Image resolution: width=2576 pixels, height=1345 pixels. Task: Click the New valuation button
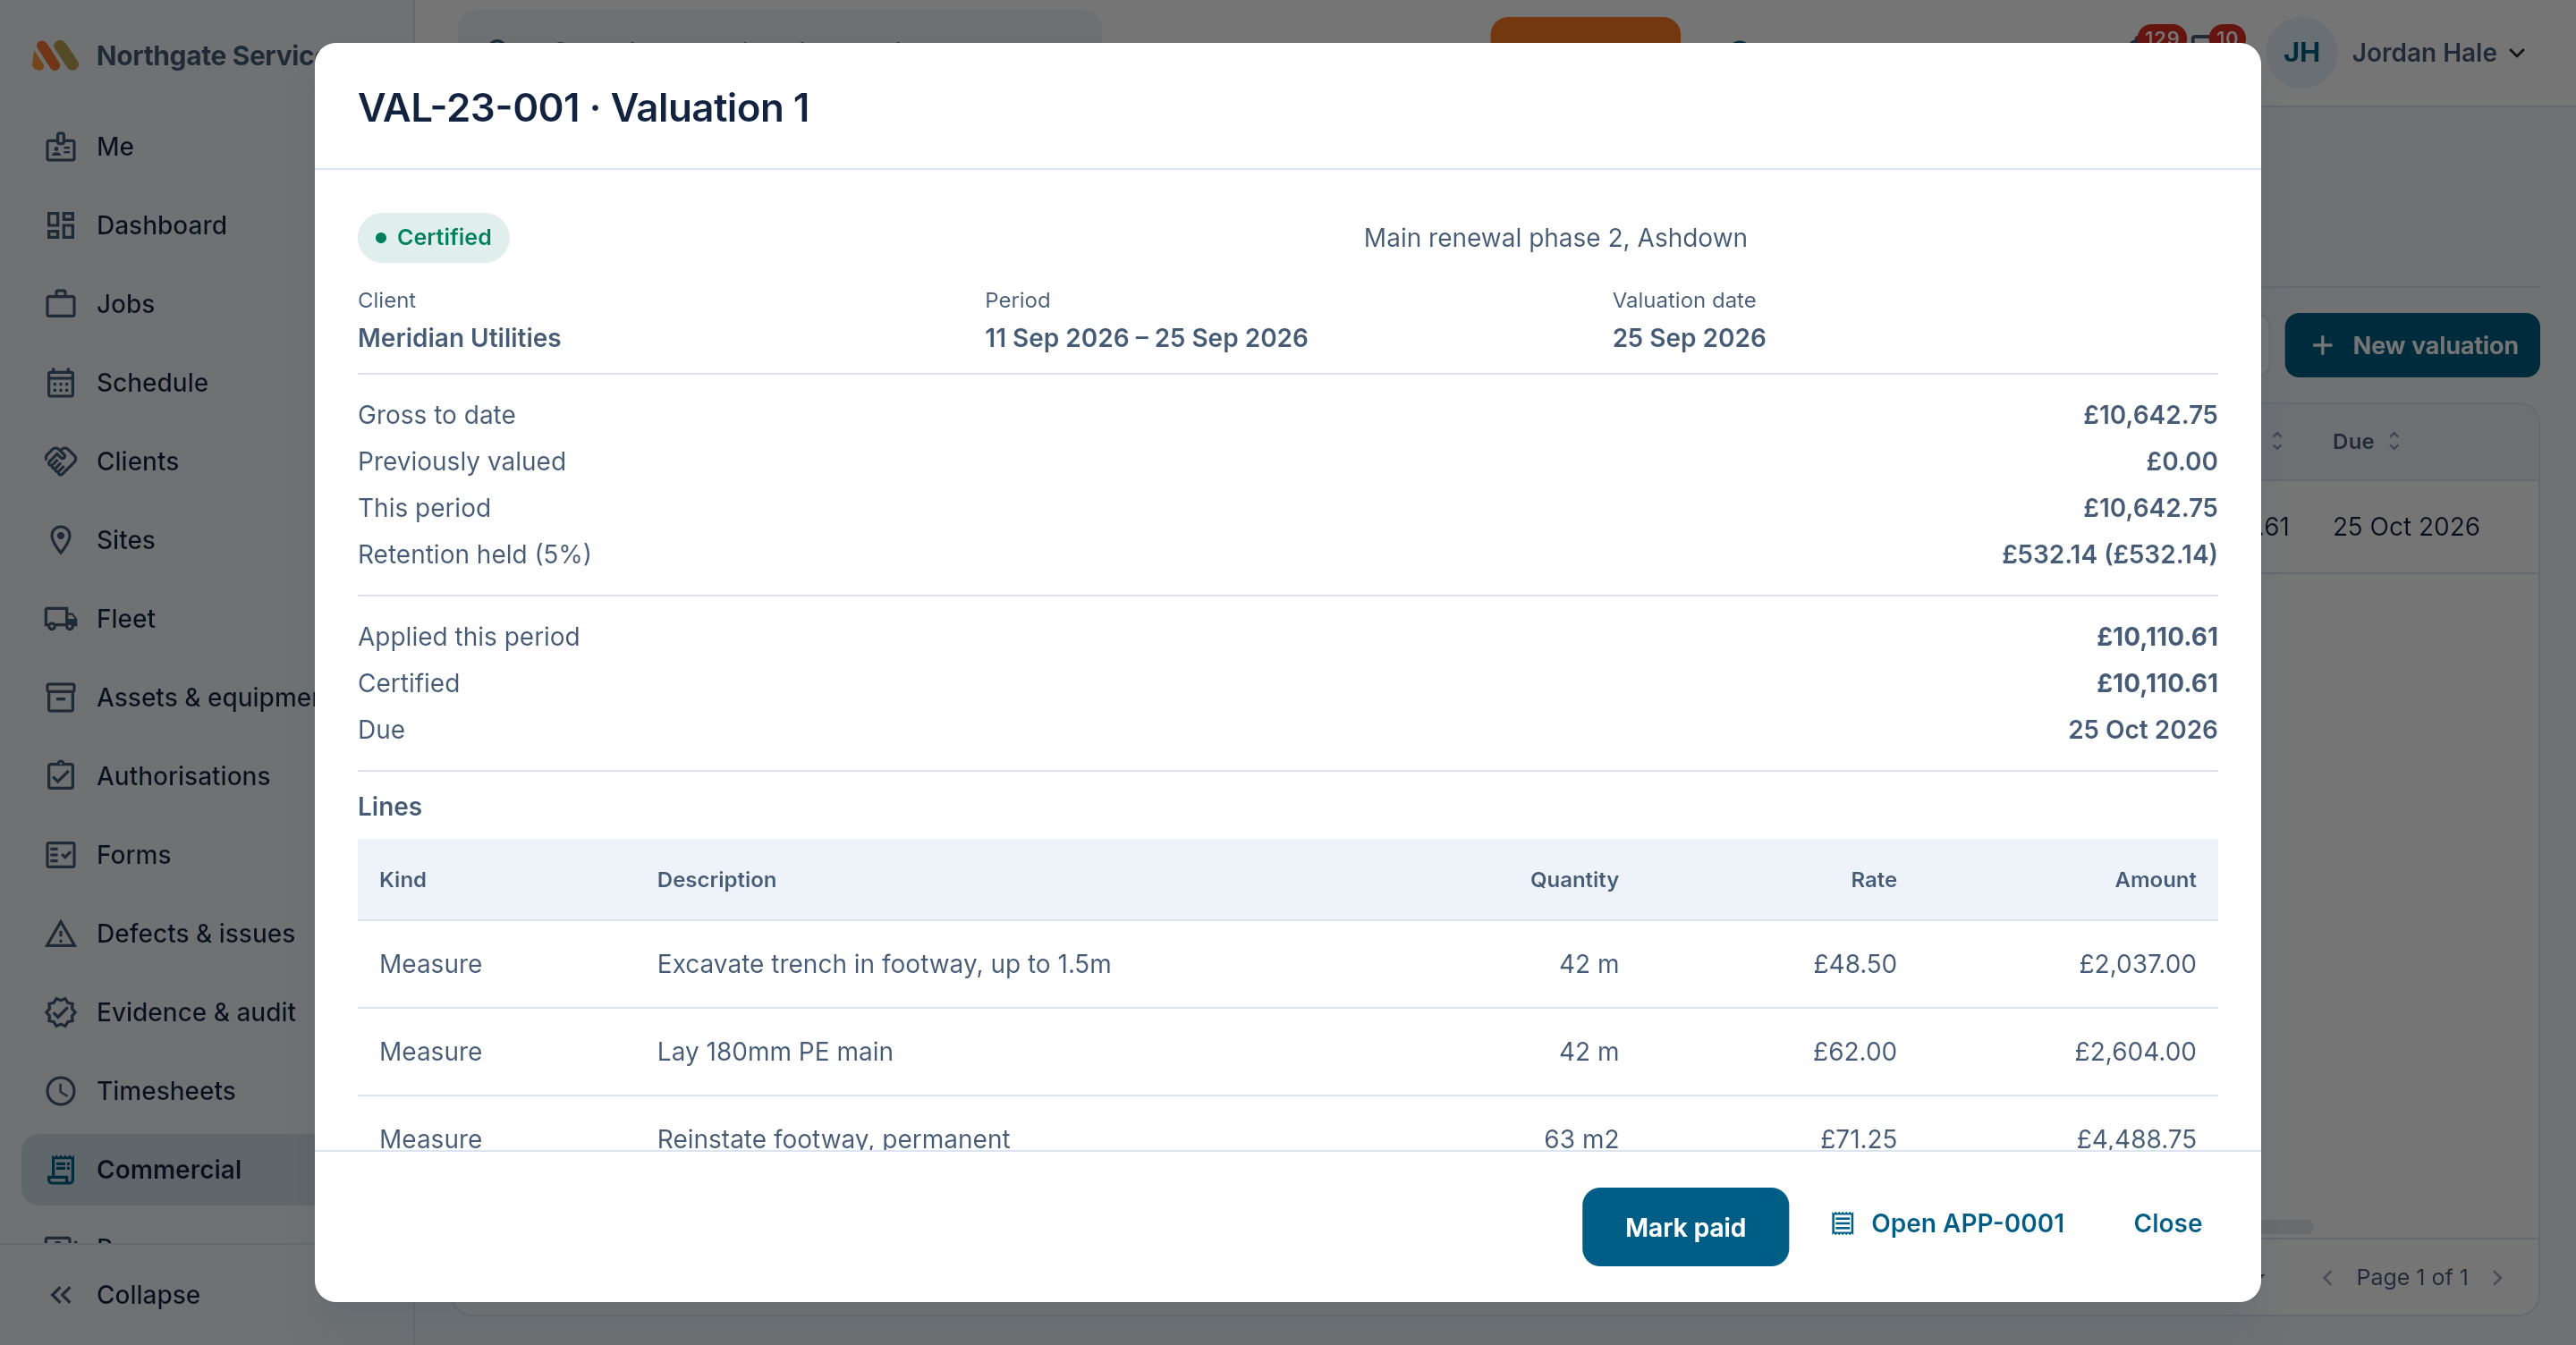click(2412, 346)
